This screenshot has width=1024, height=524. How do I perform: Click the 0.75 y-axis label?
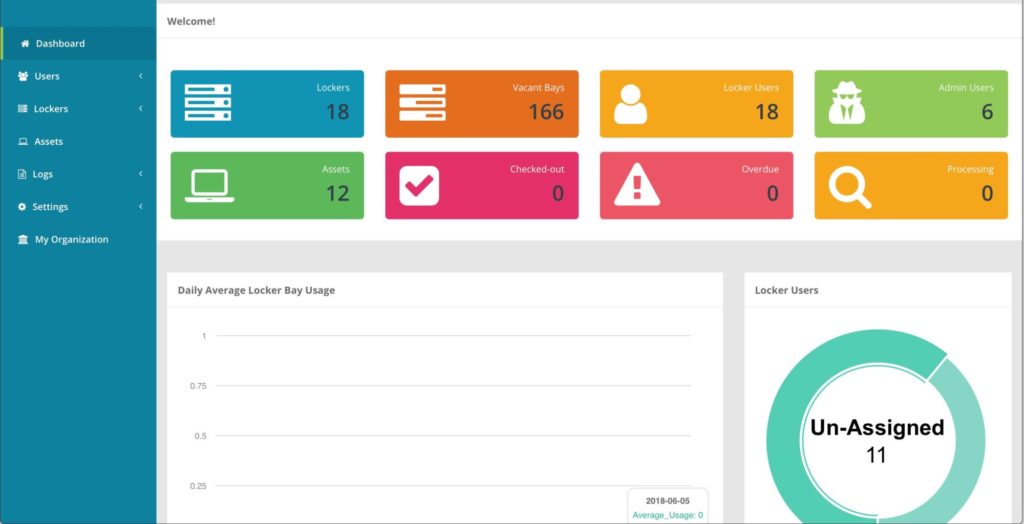click(198, 386)
